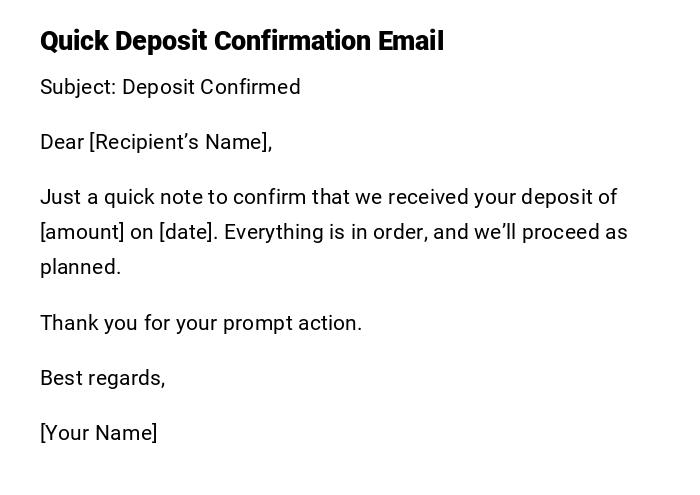Screen dimensions: 700x495
Task: Click the word 'Email' in the heading
Action: [411, 41]
